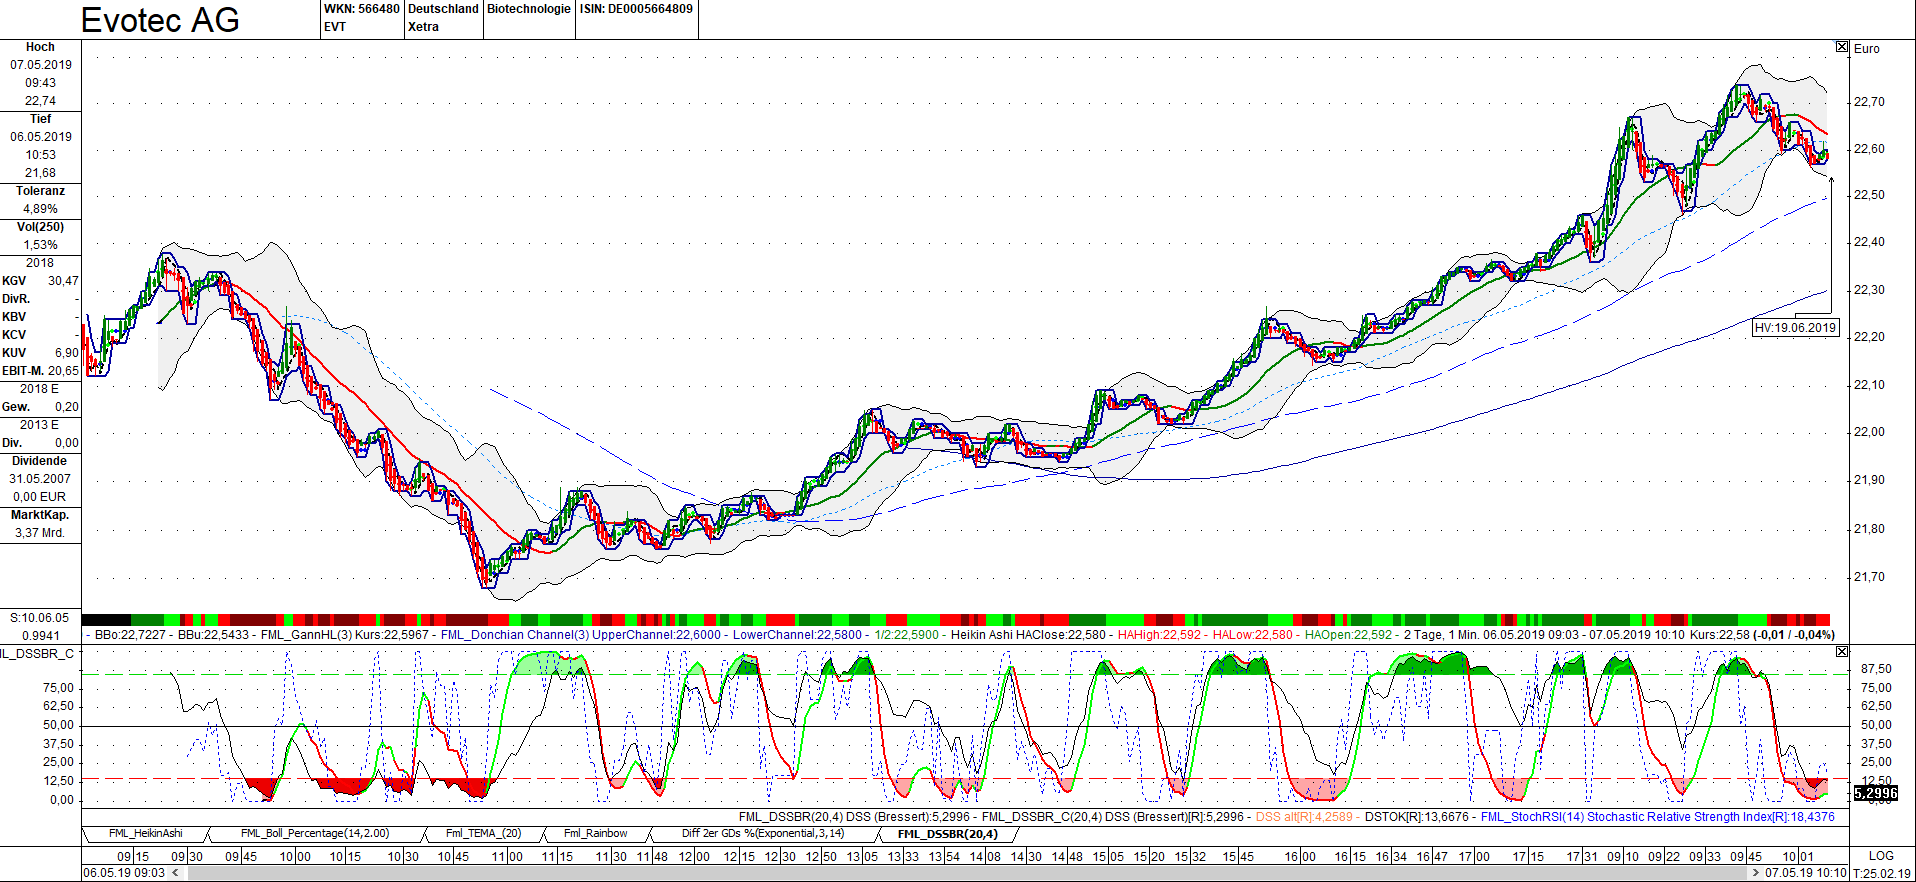Click the BBu:22,5433 legend entry
The height and width of the screenshot is (882, 1916).
tap(214, 635)
